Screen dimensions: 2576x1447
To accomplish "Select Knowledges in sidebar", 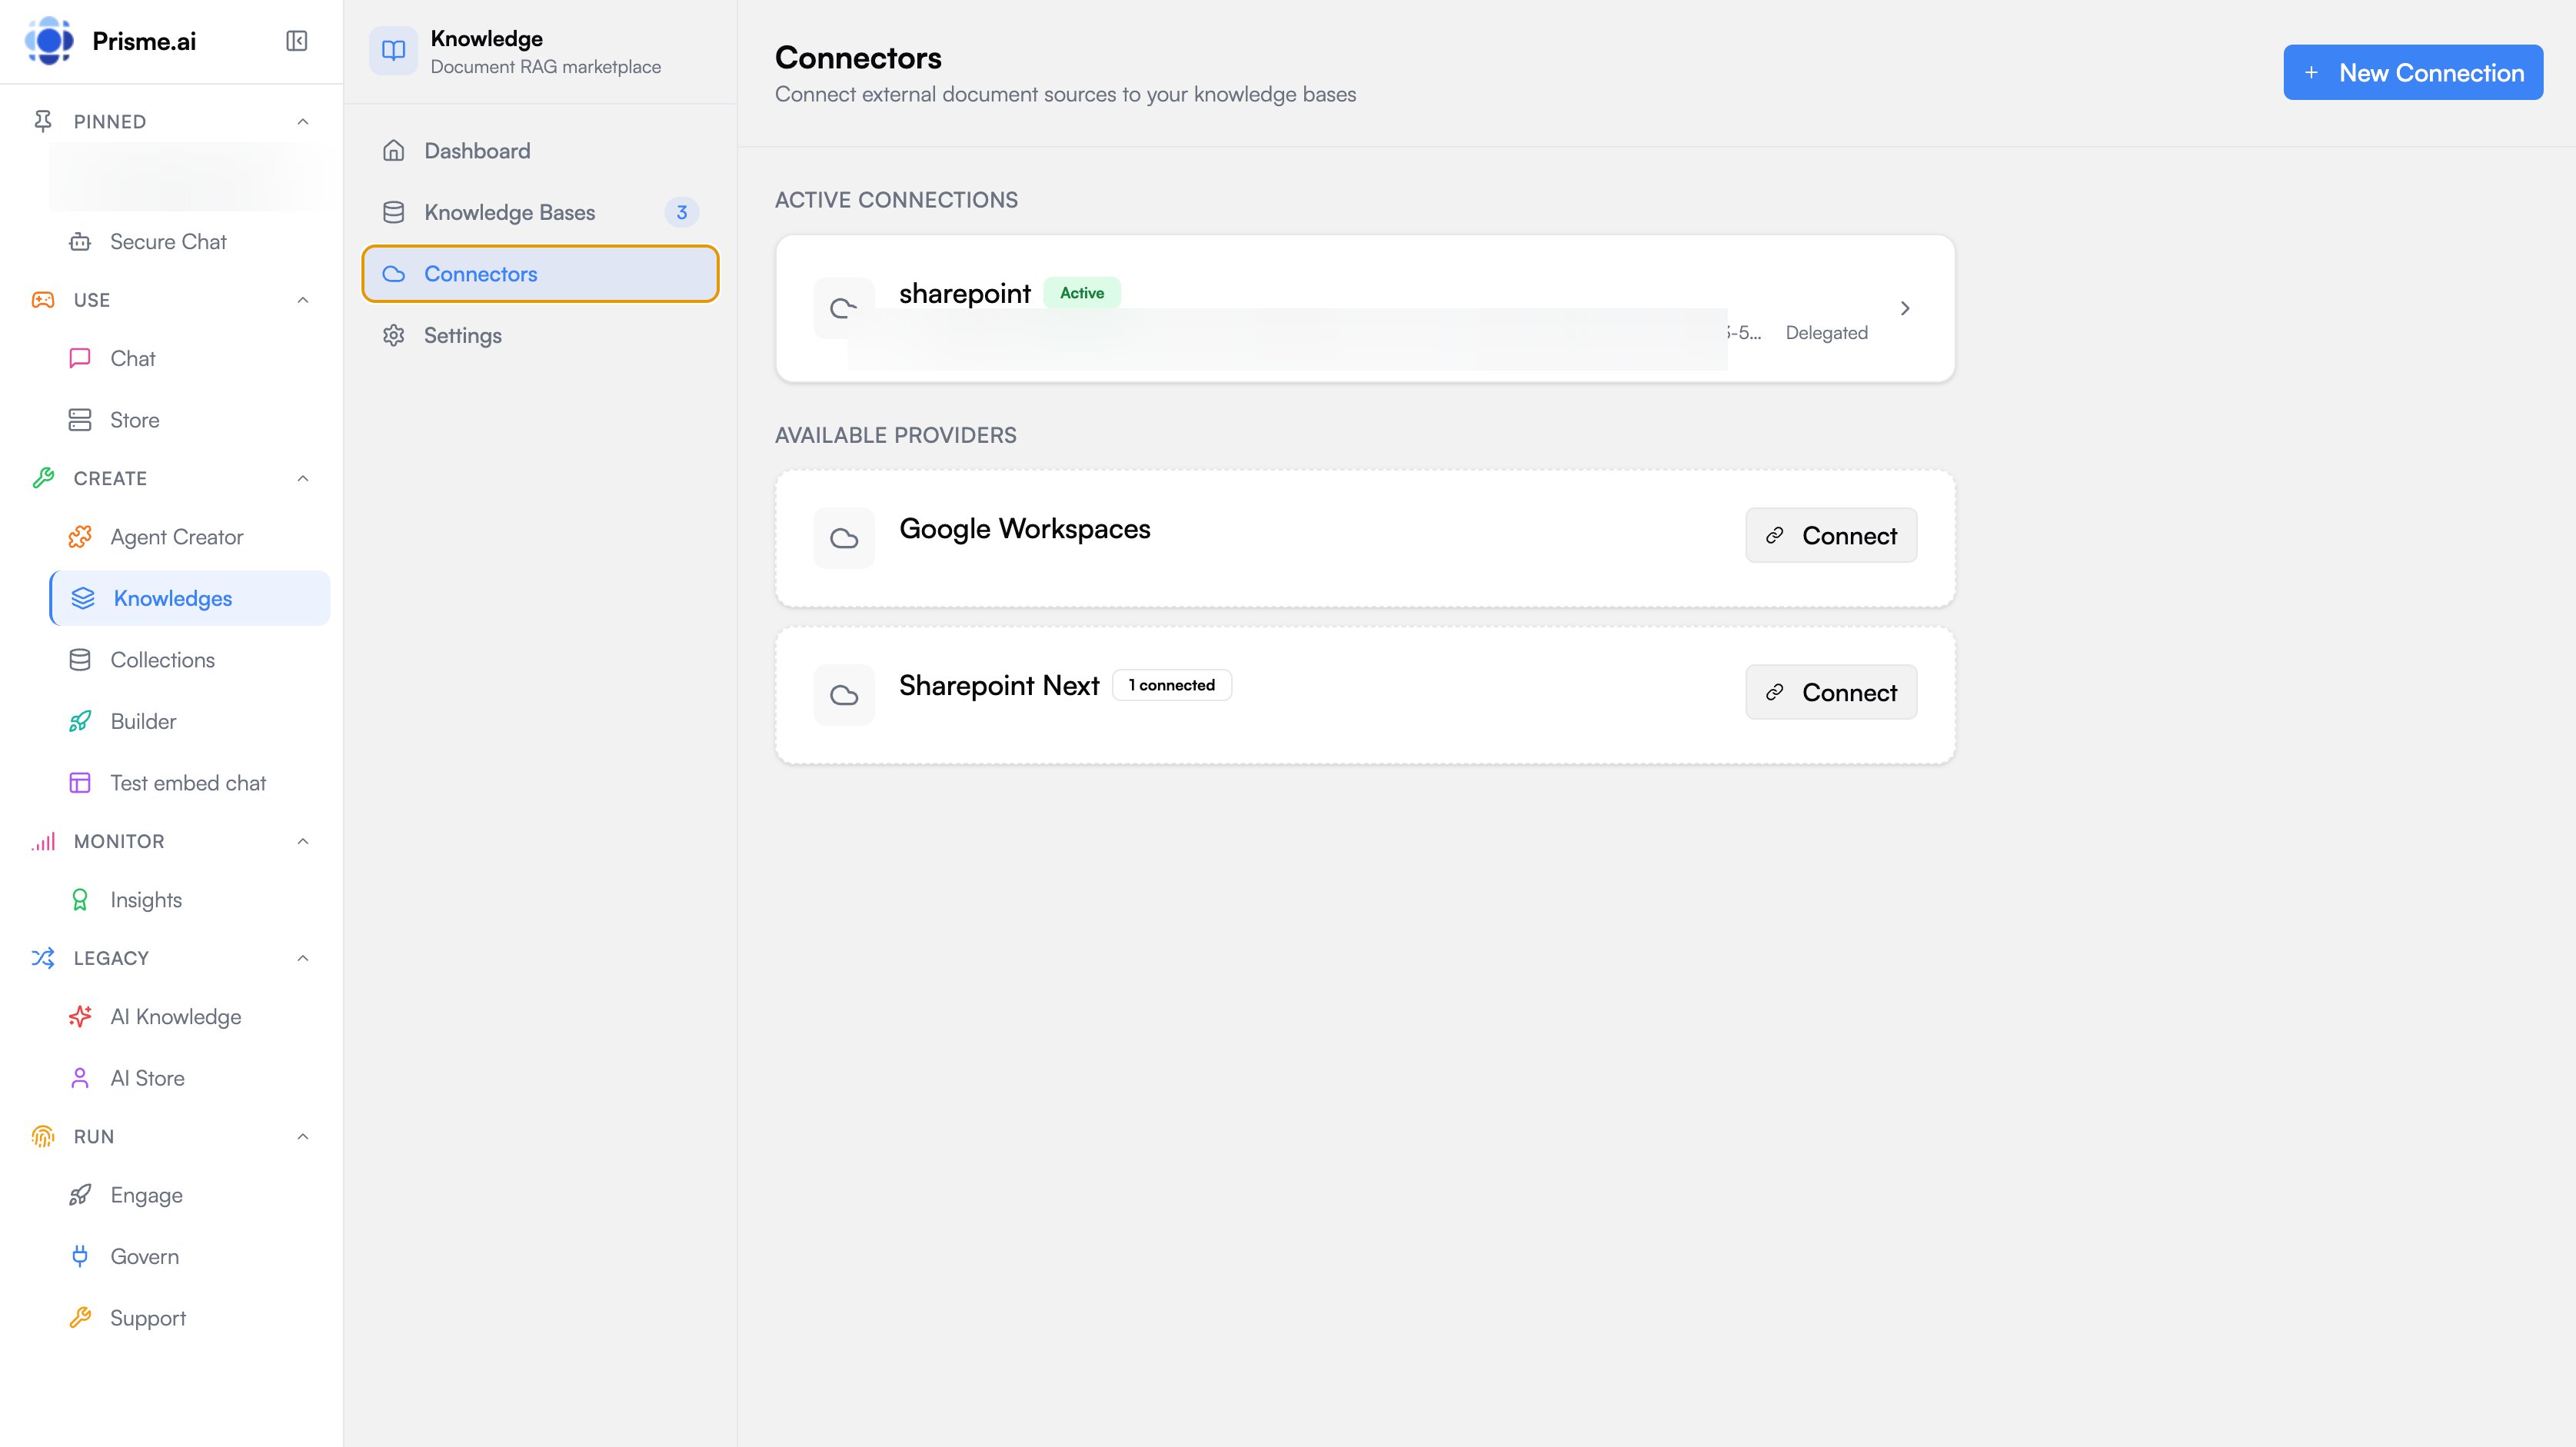I will (190, 598).
